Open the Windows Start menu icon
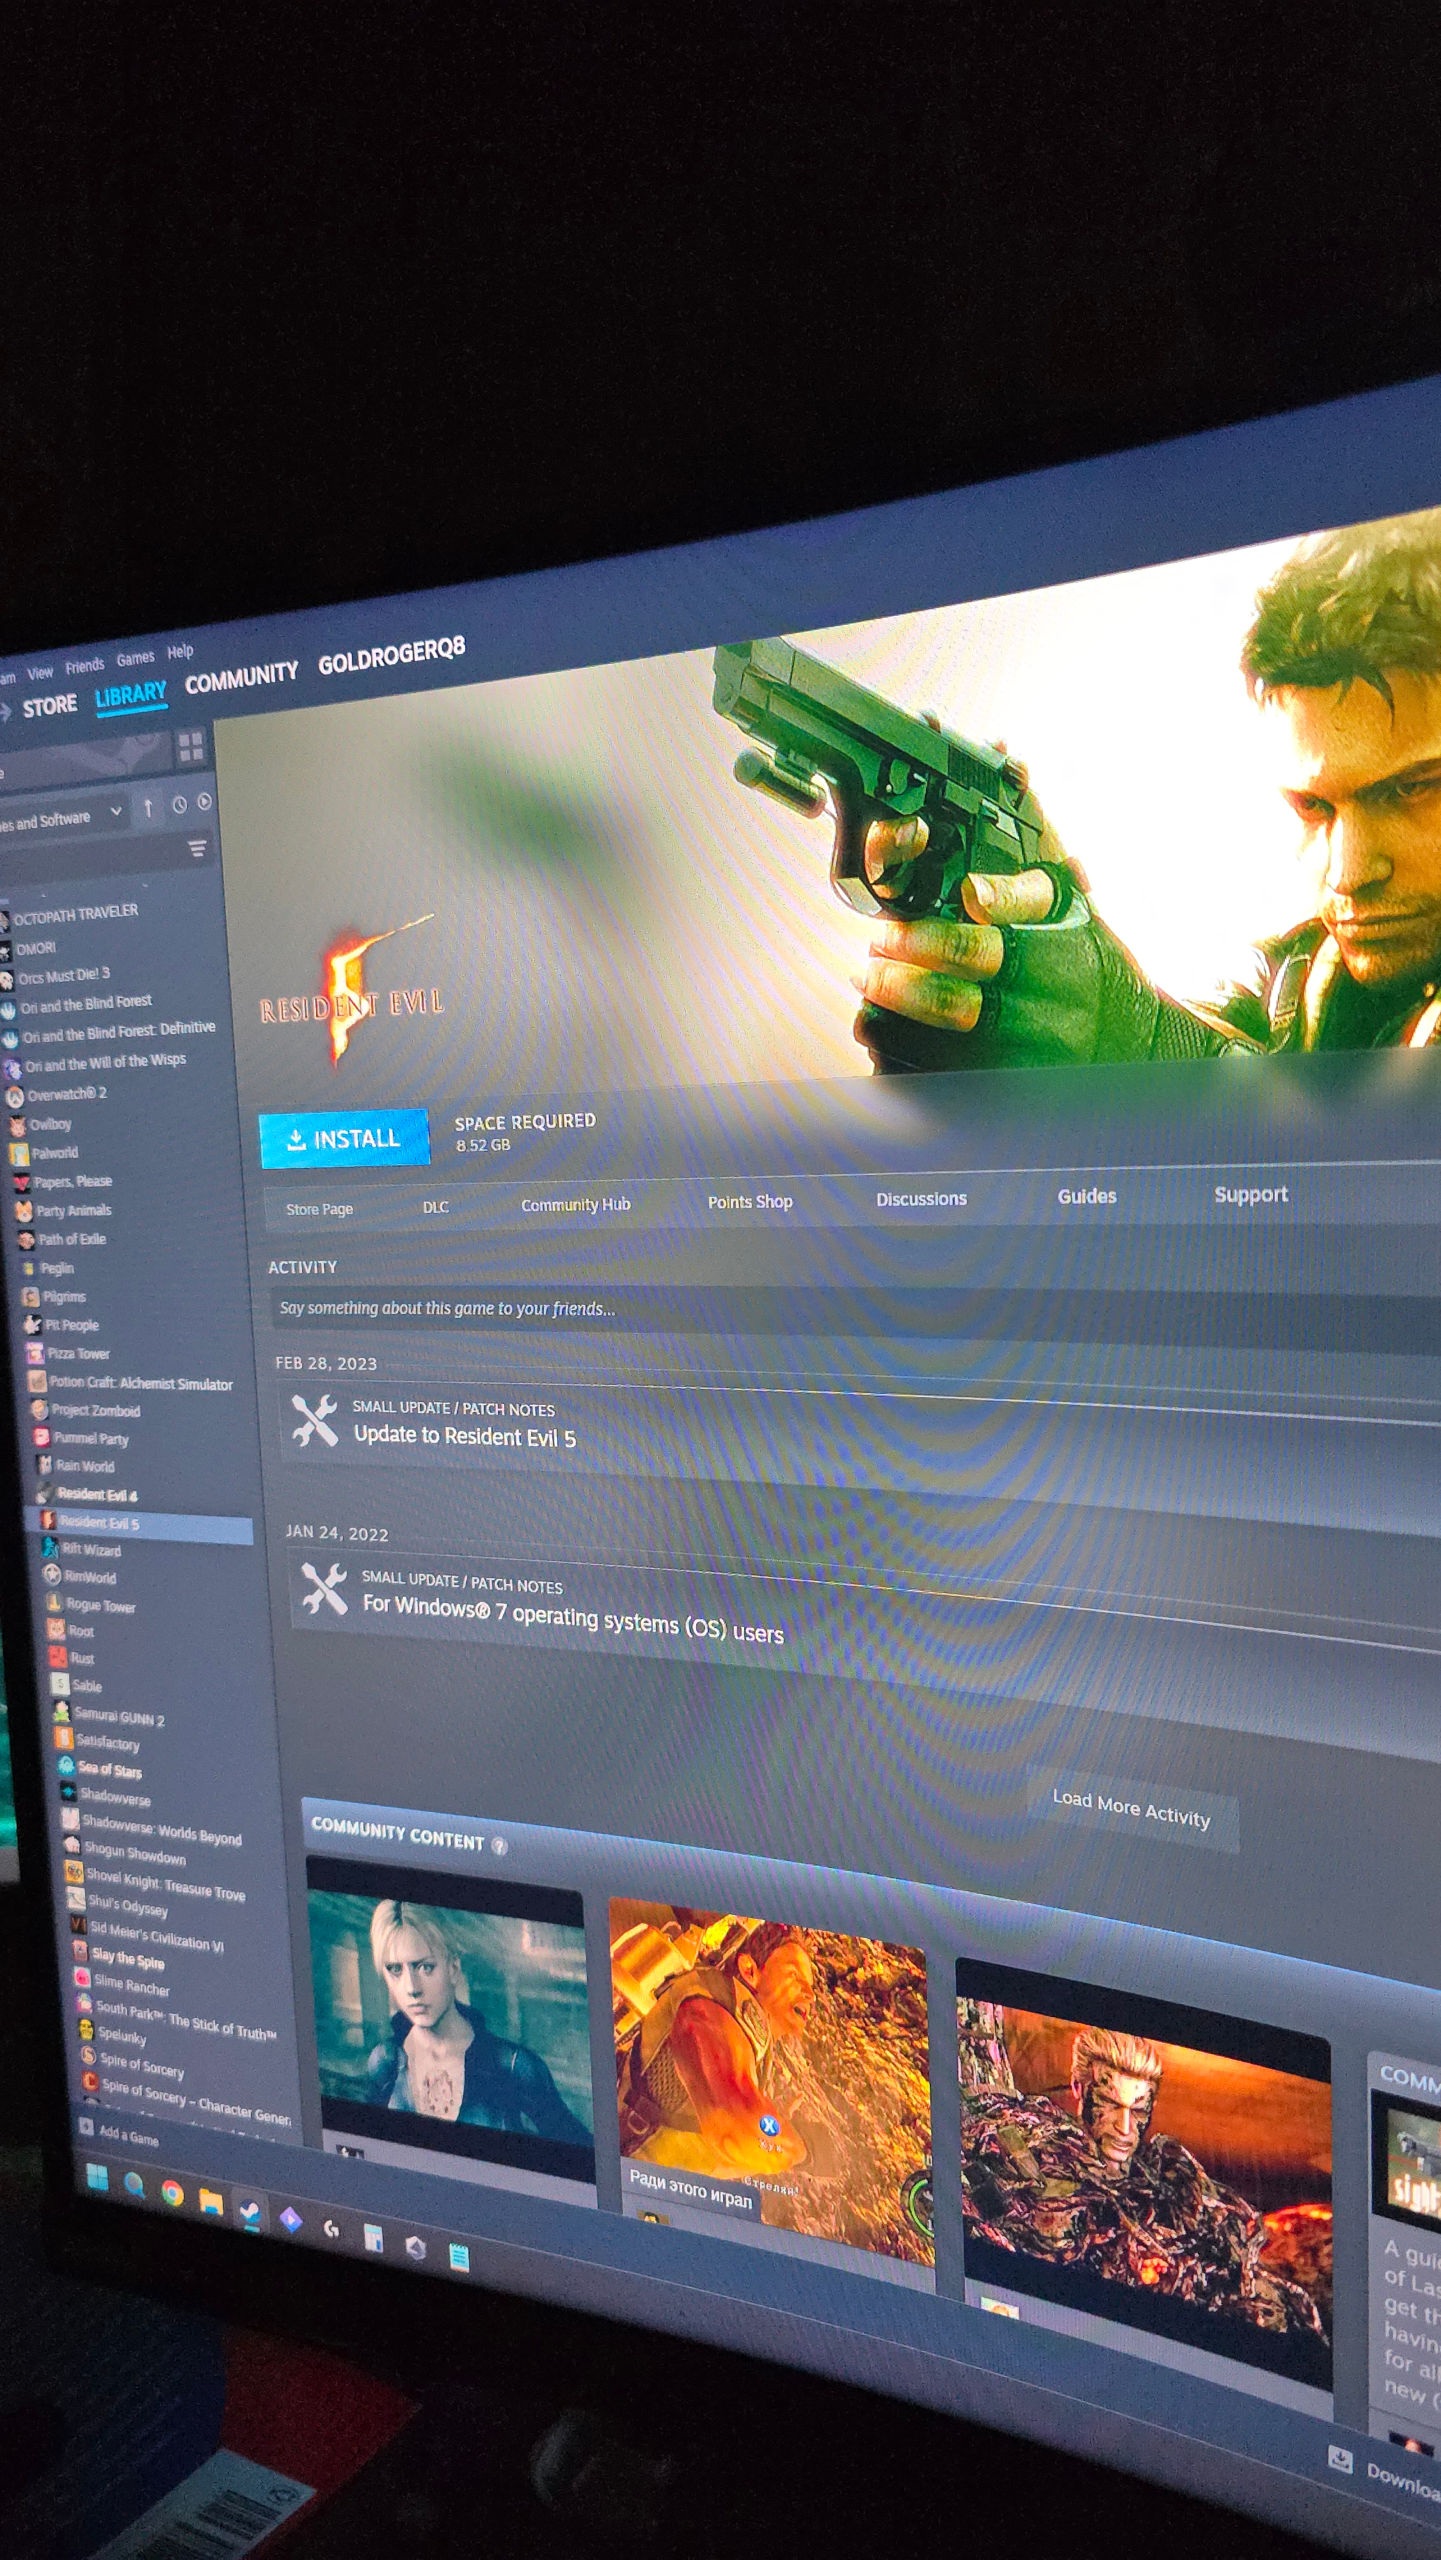 pos(97,2177)
